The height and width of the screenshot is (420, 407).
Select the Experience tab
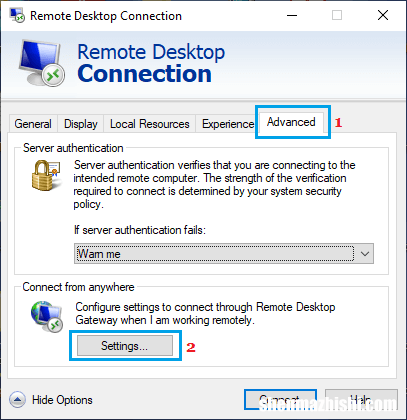click(x=228, y=124)
